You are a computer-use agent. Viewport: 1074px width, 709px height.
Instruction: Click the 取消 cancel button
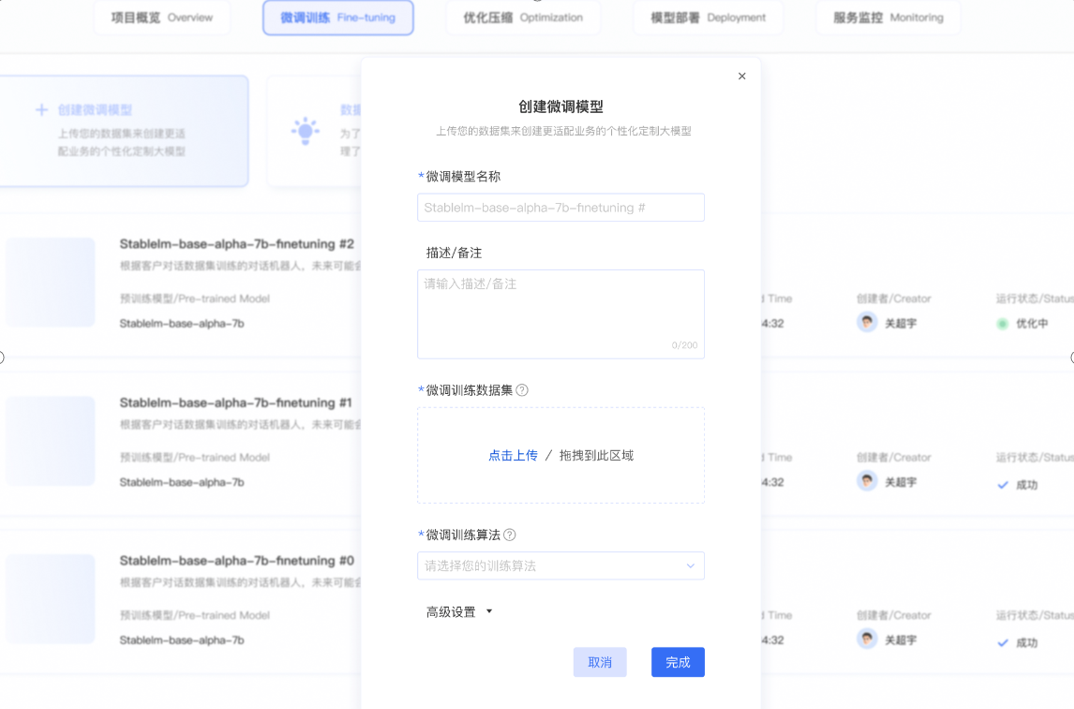click(600, 662)
